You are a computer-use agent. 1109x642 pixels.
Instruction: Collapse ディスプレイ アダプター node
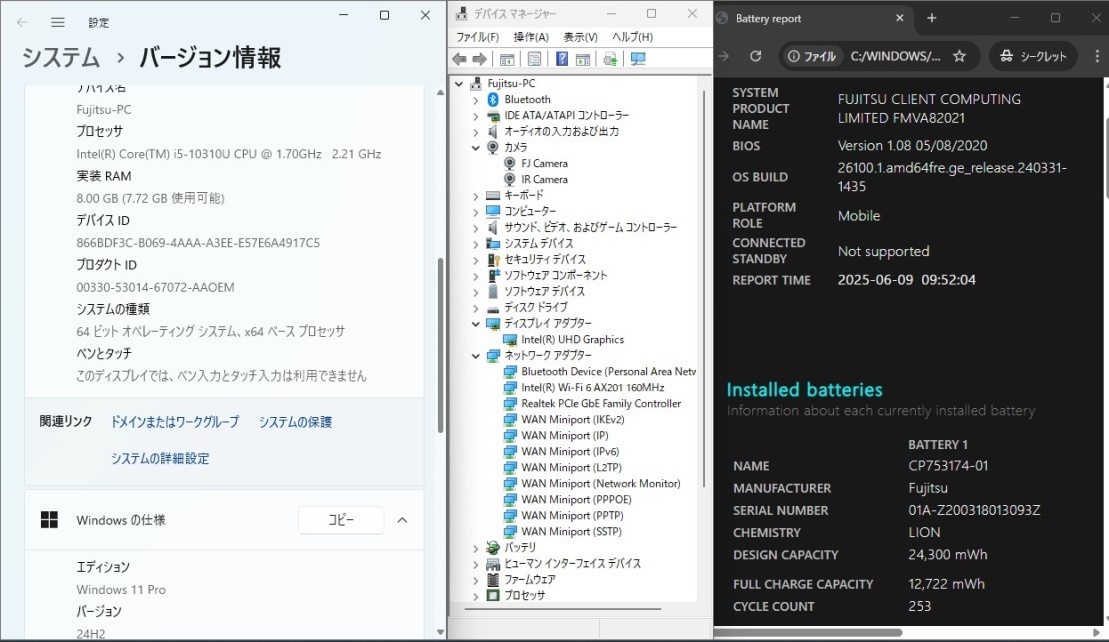pos(476,324)
